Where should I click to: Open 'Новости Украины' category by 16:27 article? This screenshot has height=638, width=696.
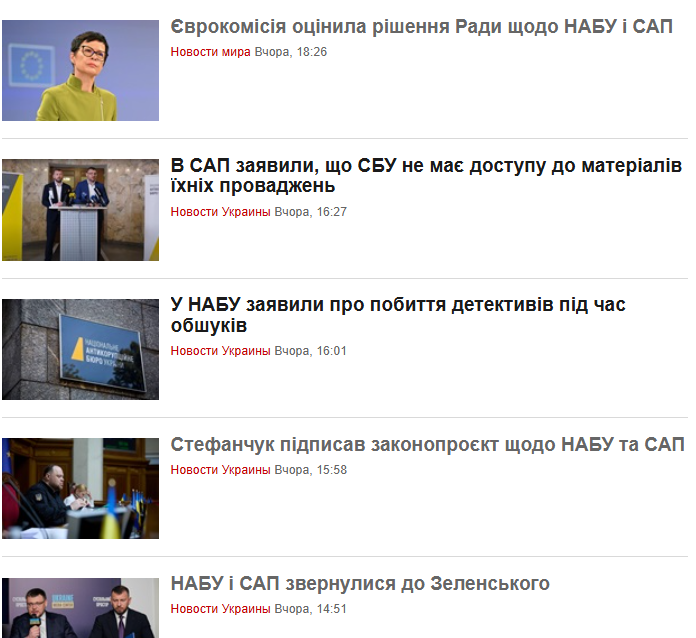220,212
